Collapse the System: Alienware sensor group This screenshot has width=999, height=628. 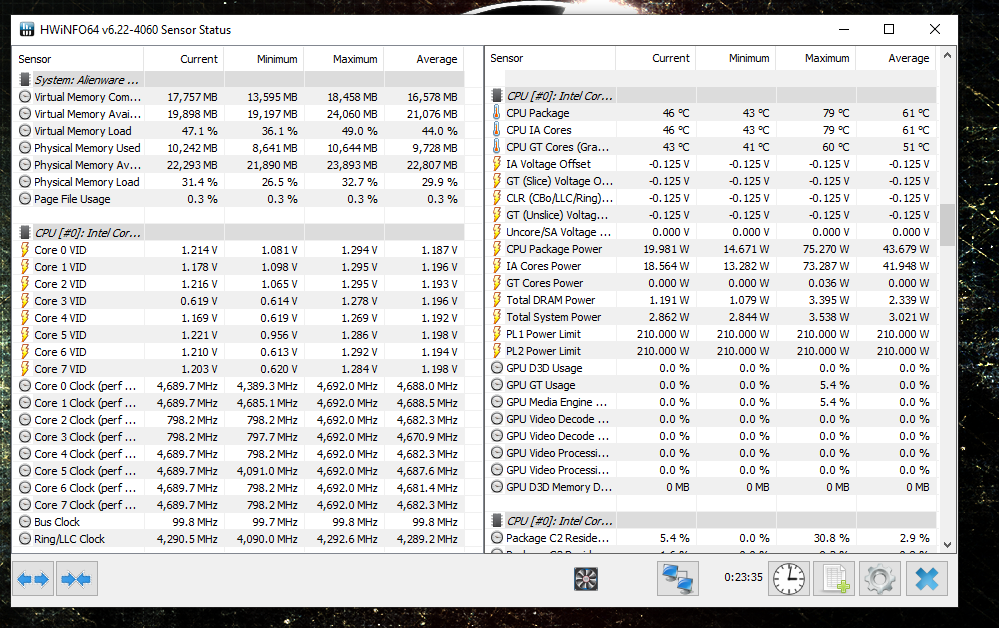[x=87, y=79]
